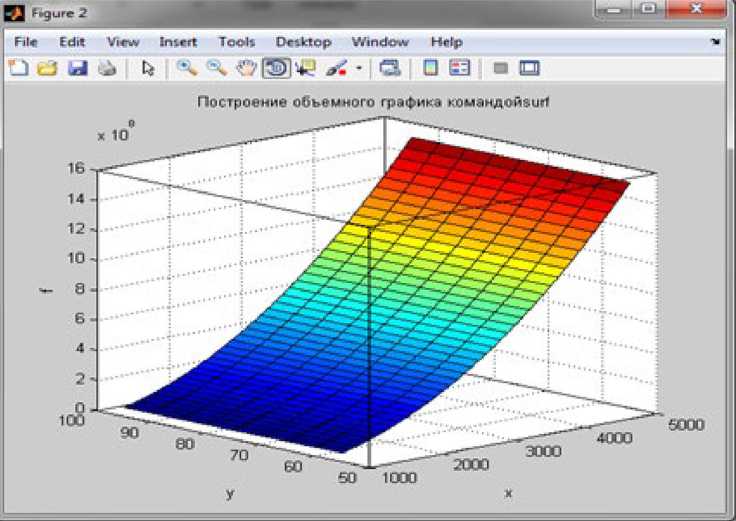Viewport: 736px width, 521px height.
Task: Click the Show Plot Tools icon
Action: coord(529,68)
